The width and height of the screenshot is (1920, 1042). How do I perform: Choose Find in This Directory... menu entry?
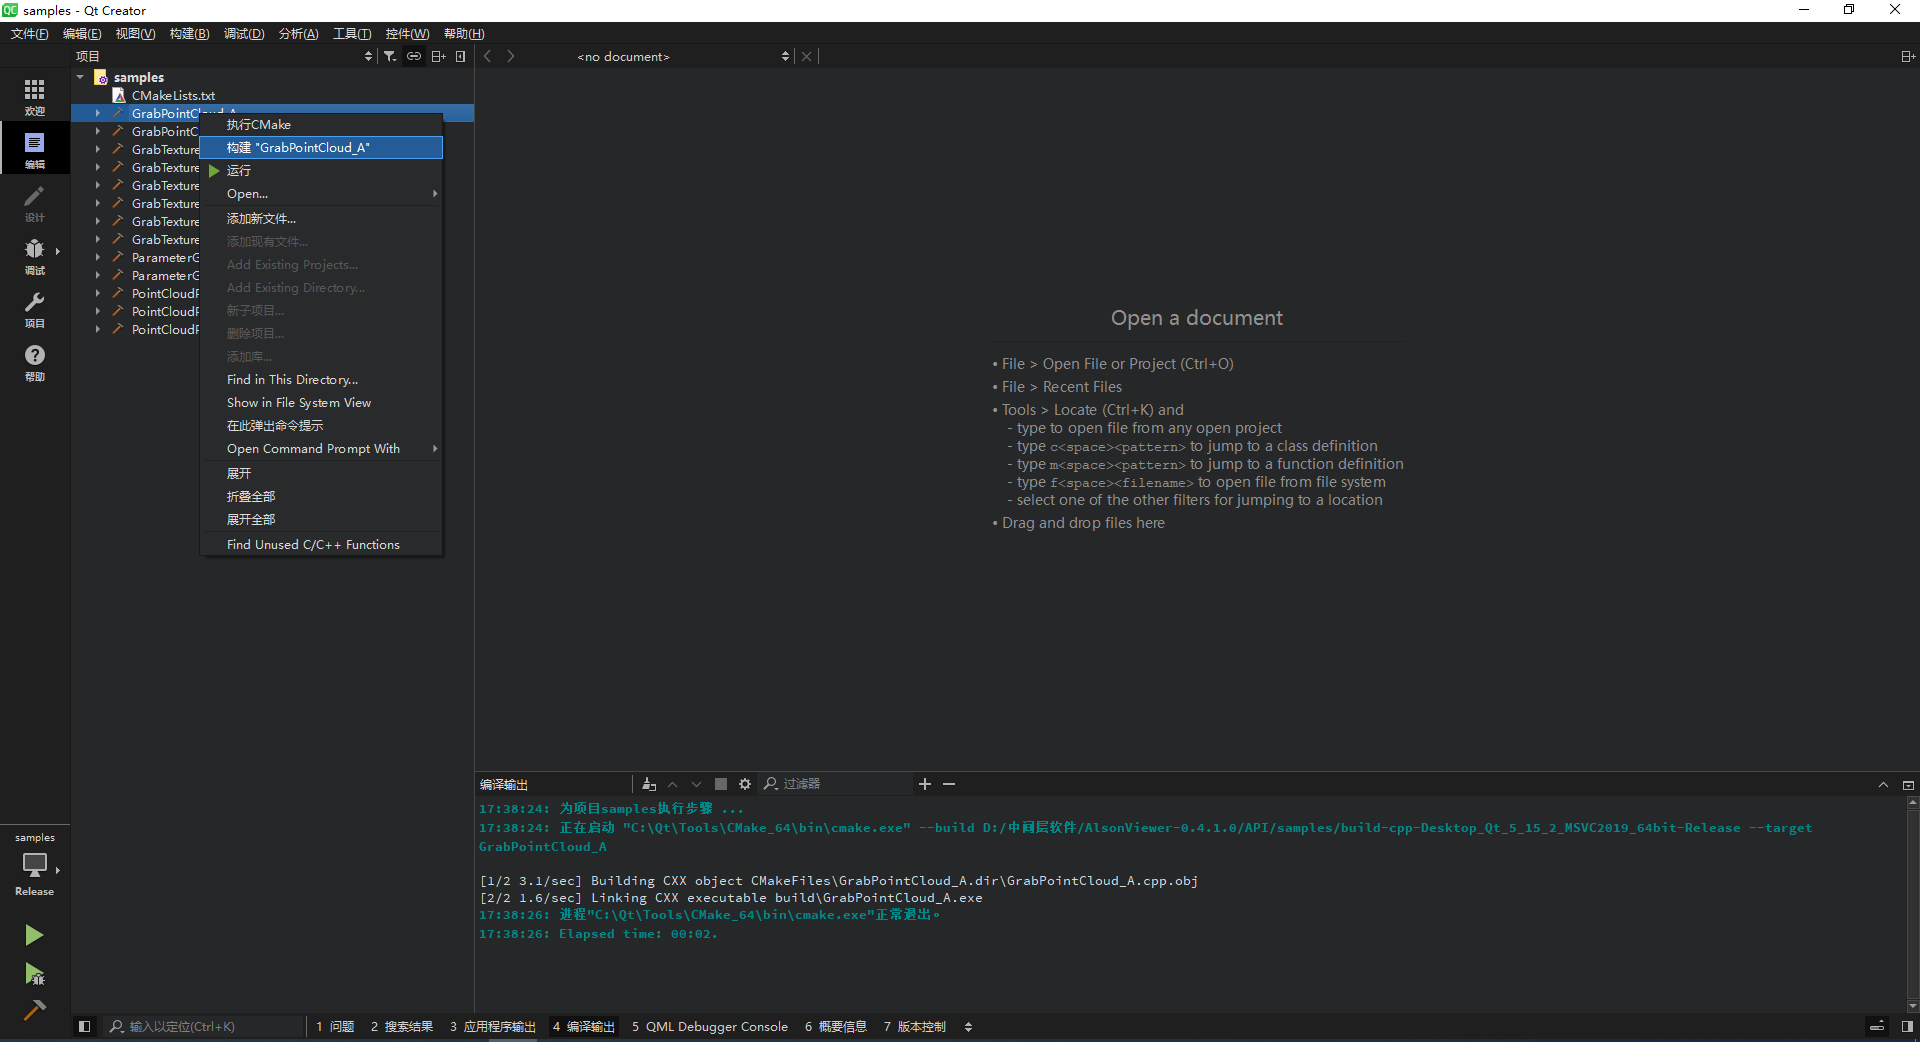pyautogui.click(x=292, y=380)
